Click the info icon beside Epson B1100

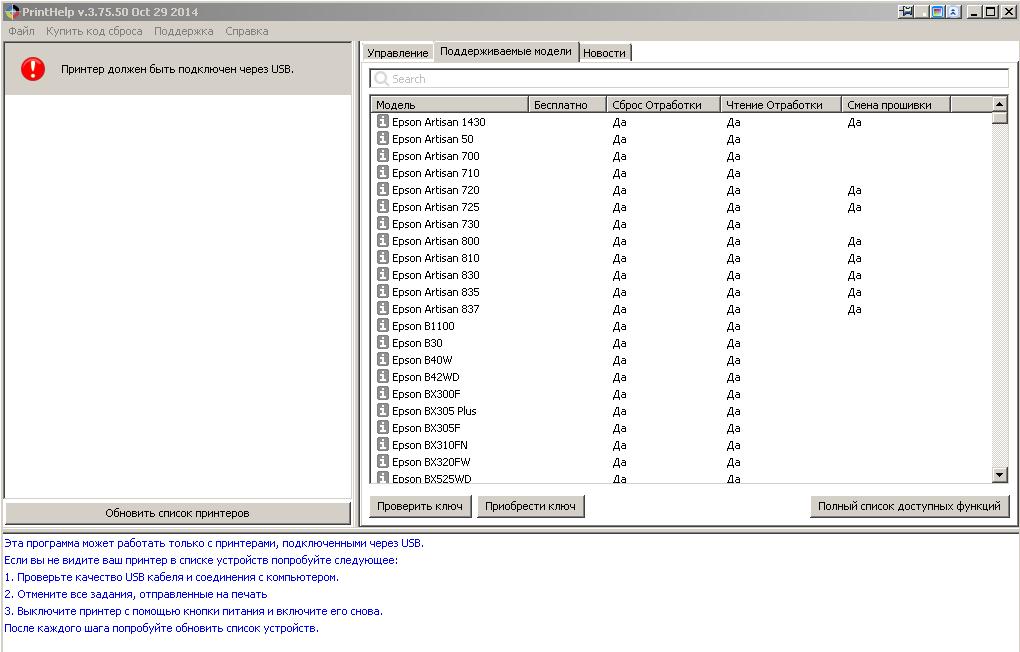(382, 325)
